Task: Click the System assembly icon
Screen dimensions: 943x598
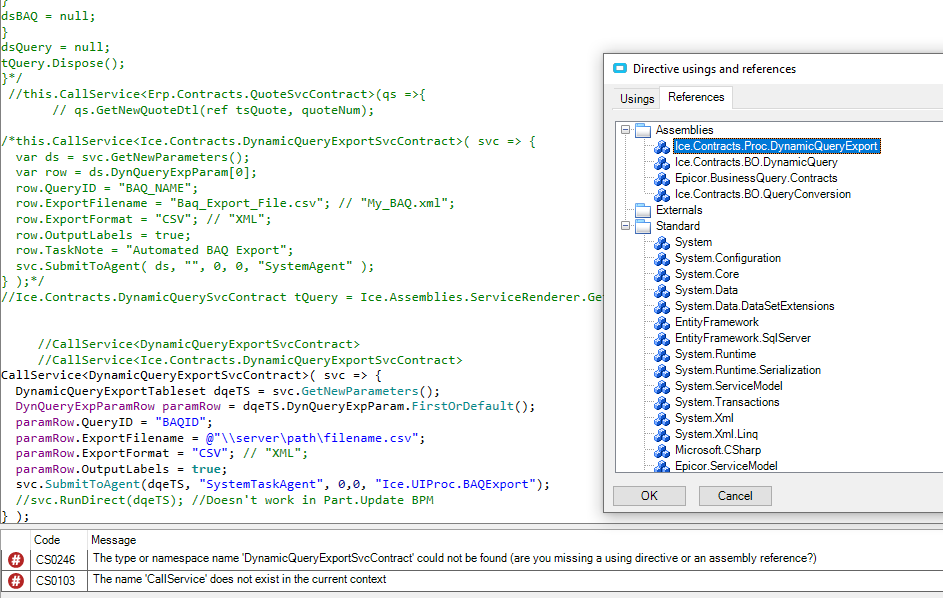Action: coord(662,242)
